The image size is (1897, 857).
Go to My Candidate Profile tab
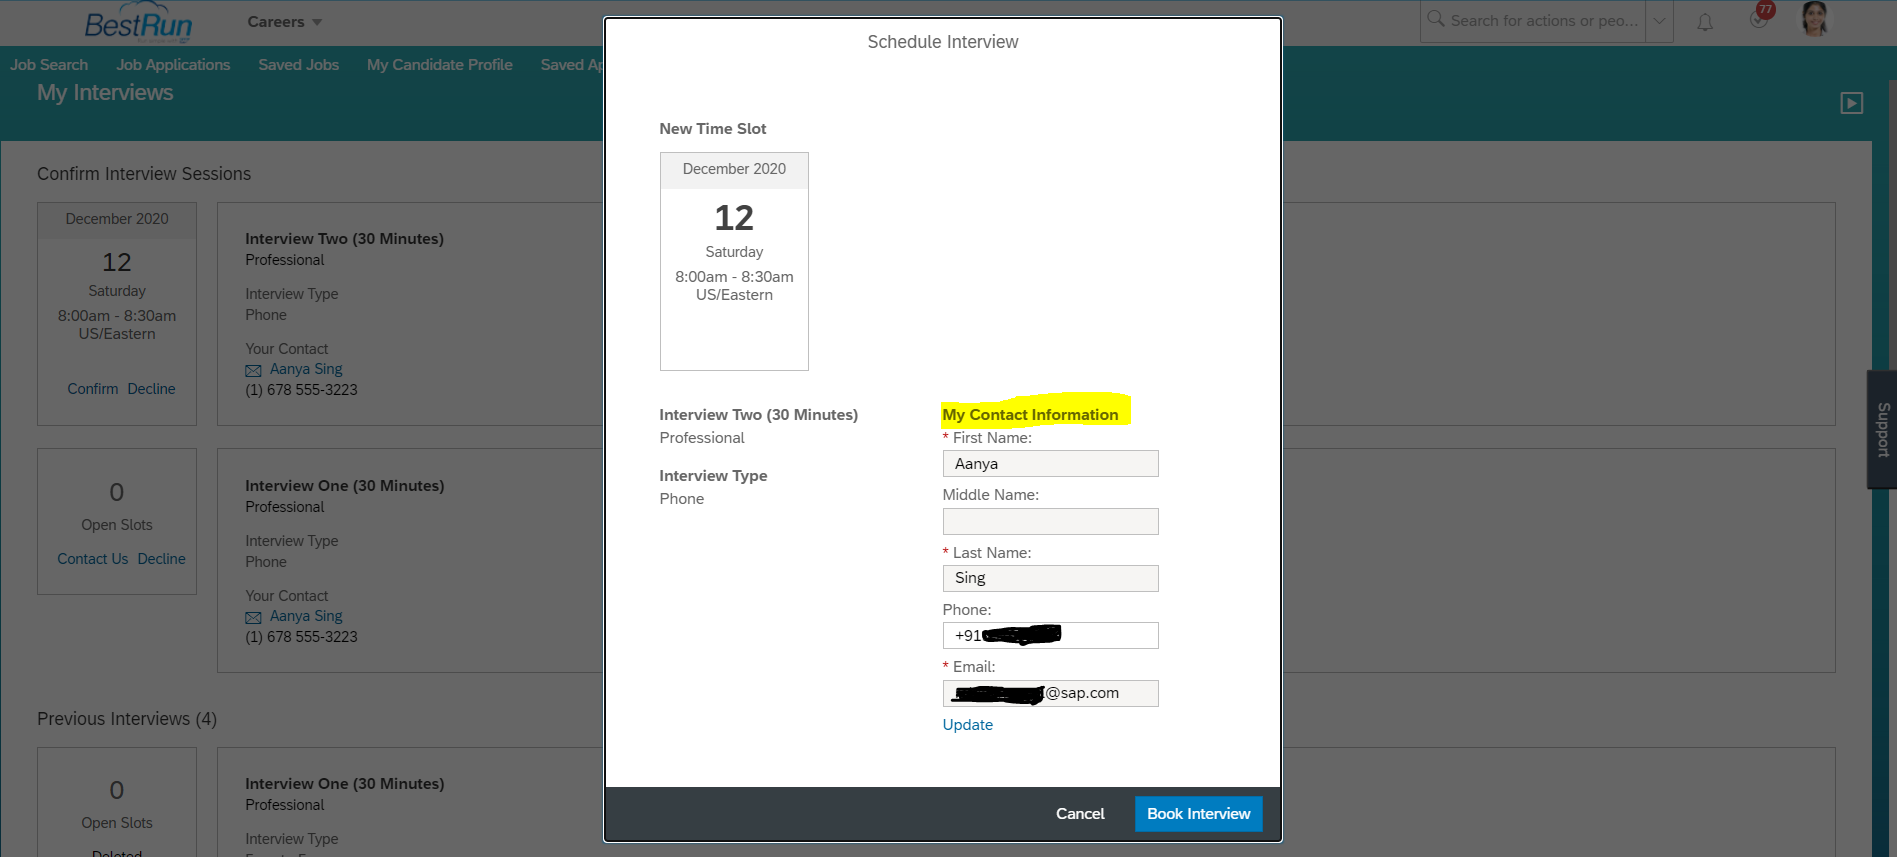(440, 65)
